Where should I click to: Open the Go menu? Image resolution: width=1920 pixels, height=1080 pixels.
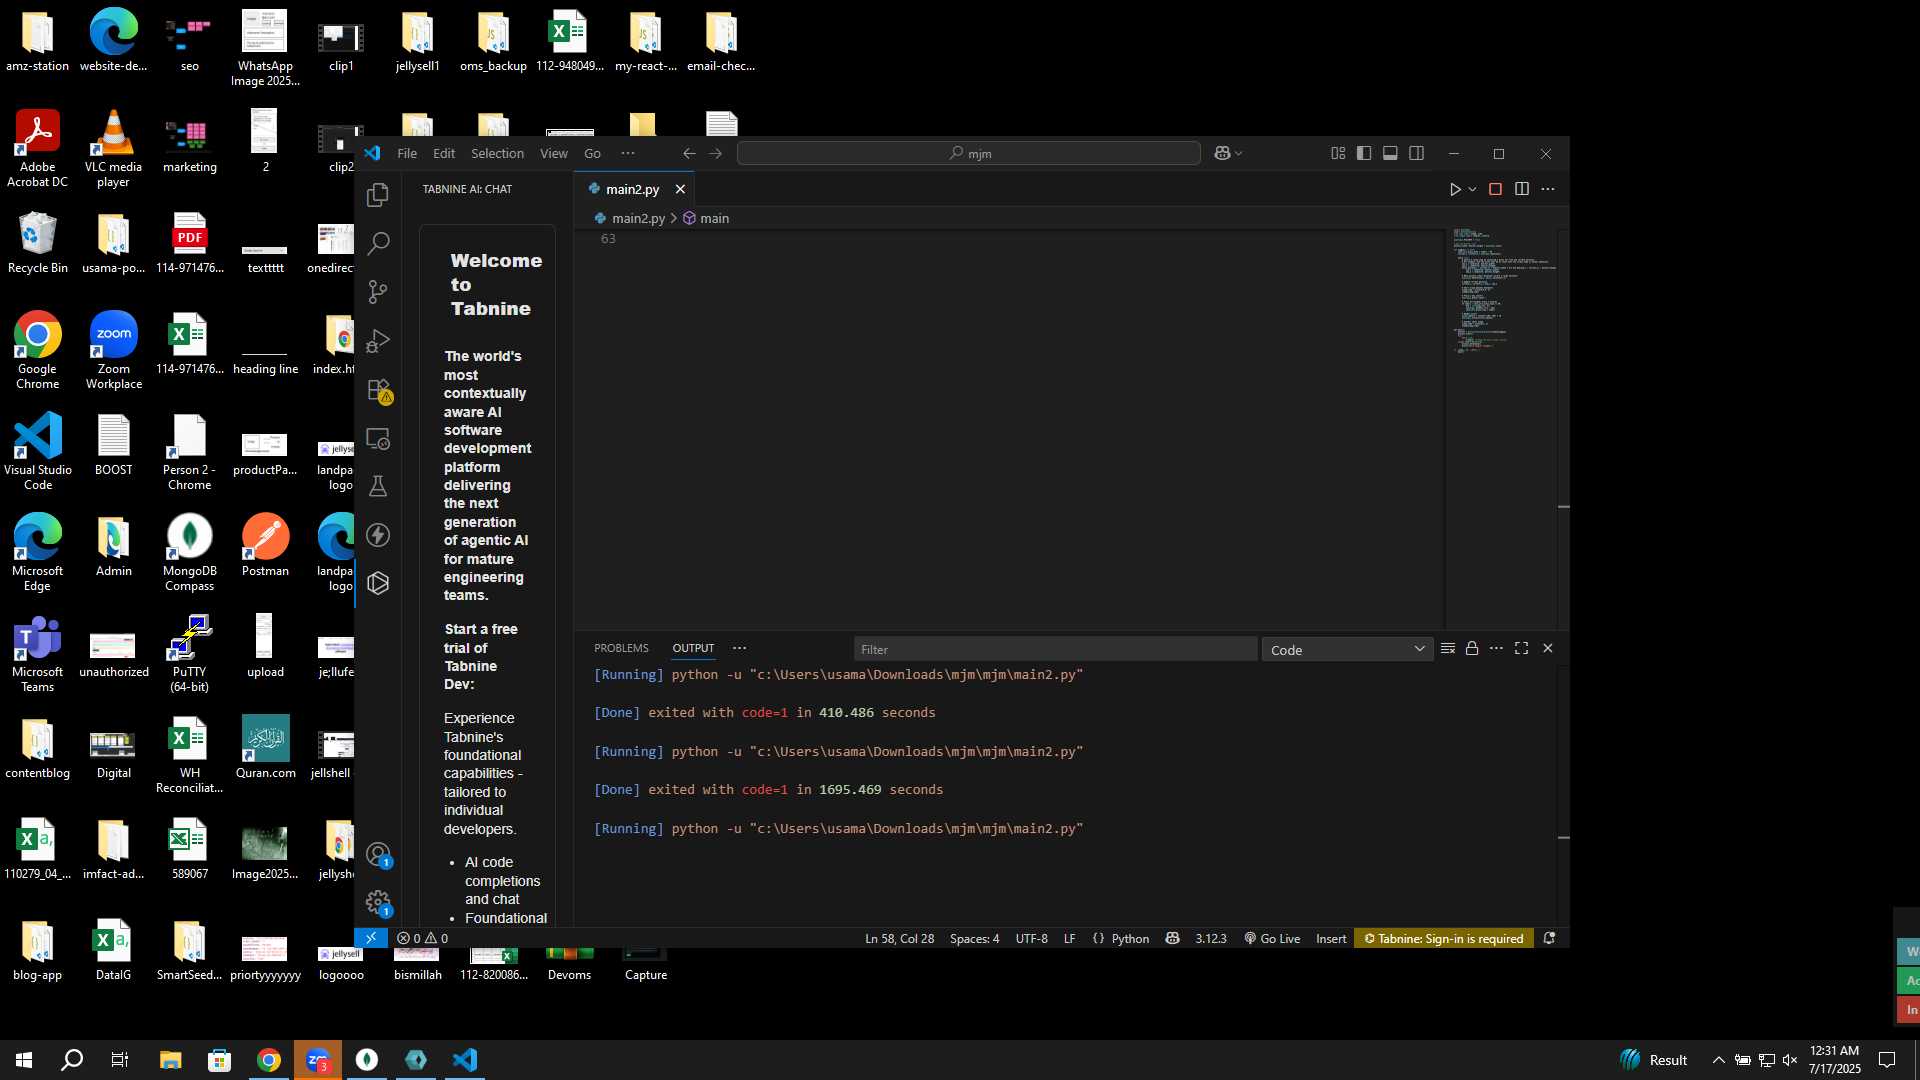pos(592,153)
